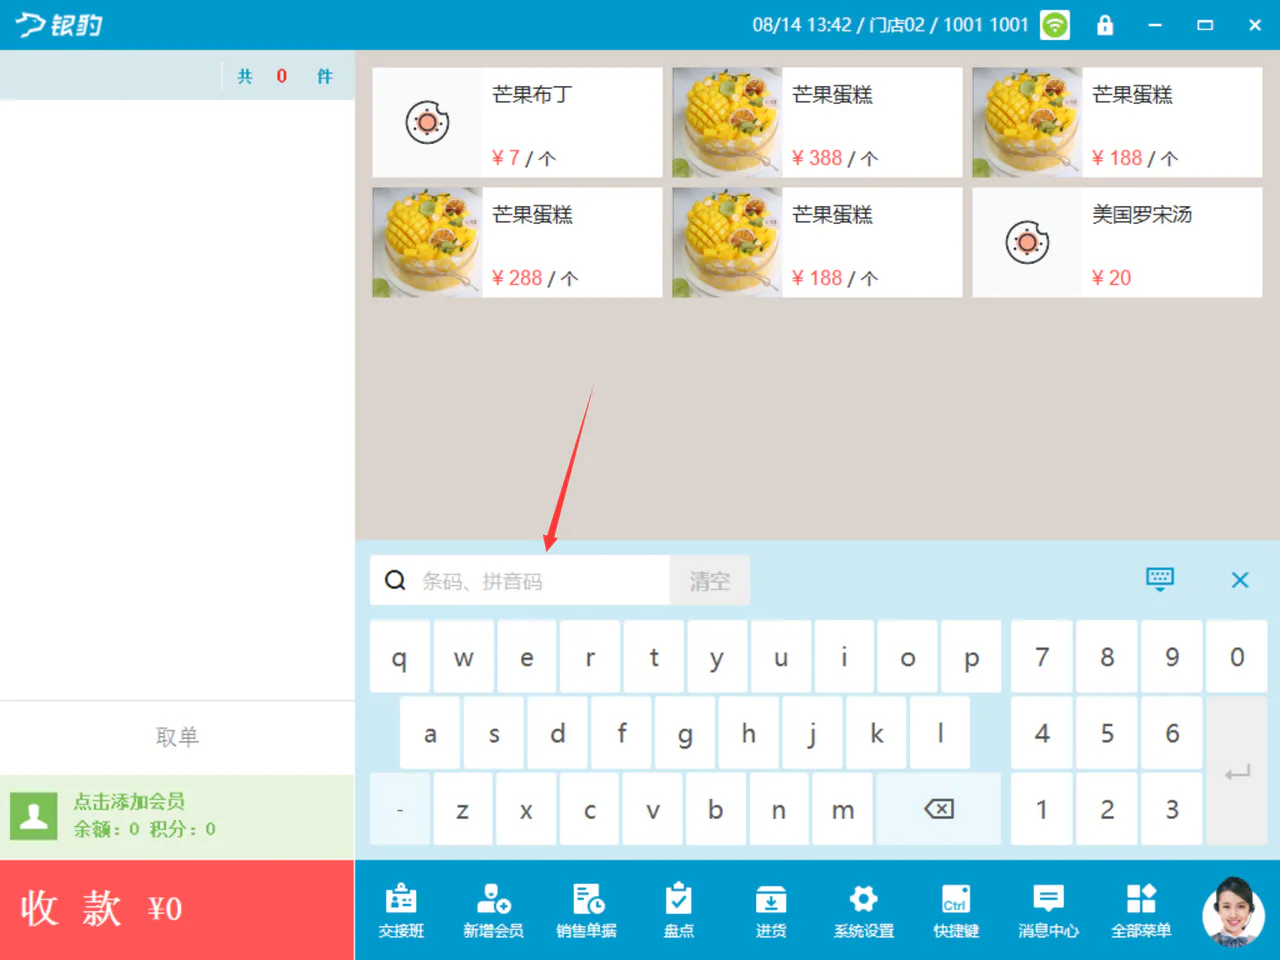Image resolution: width=1280 pixels, height=960 pixels.
Task: Open the 消息中心 message center
Action: click(1048, 910)
